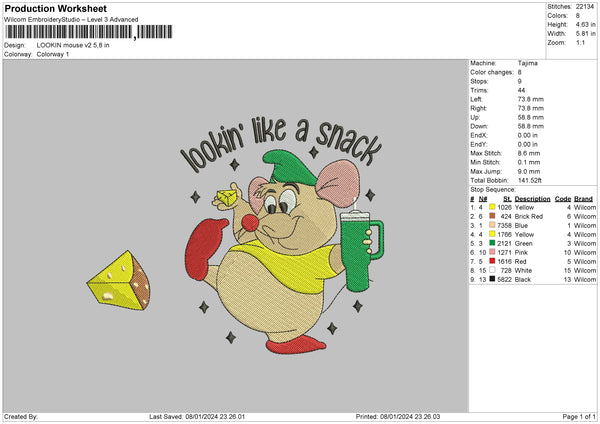
Task: Select stitch count '7358' in Blue row
Action: pyautogui.click(x=504, y=225)
